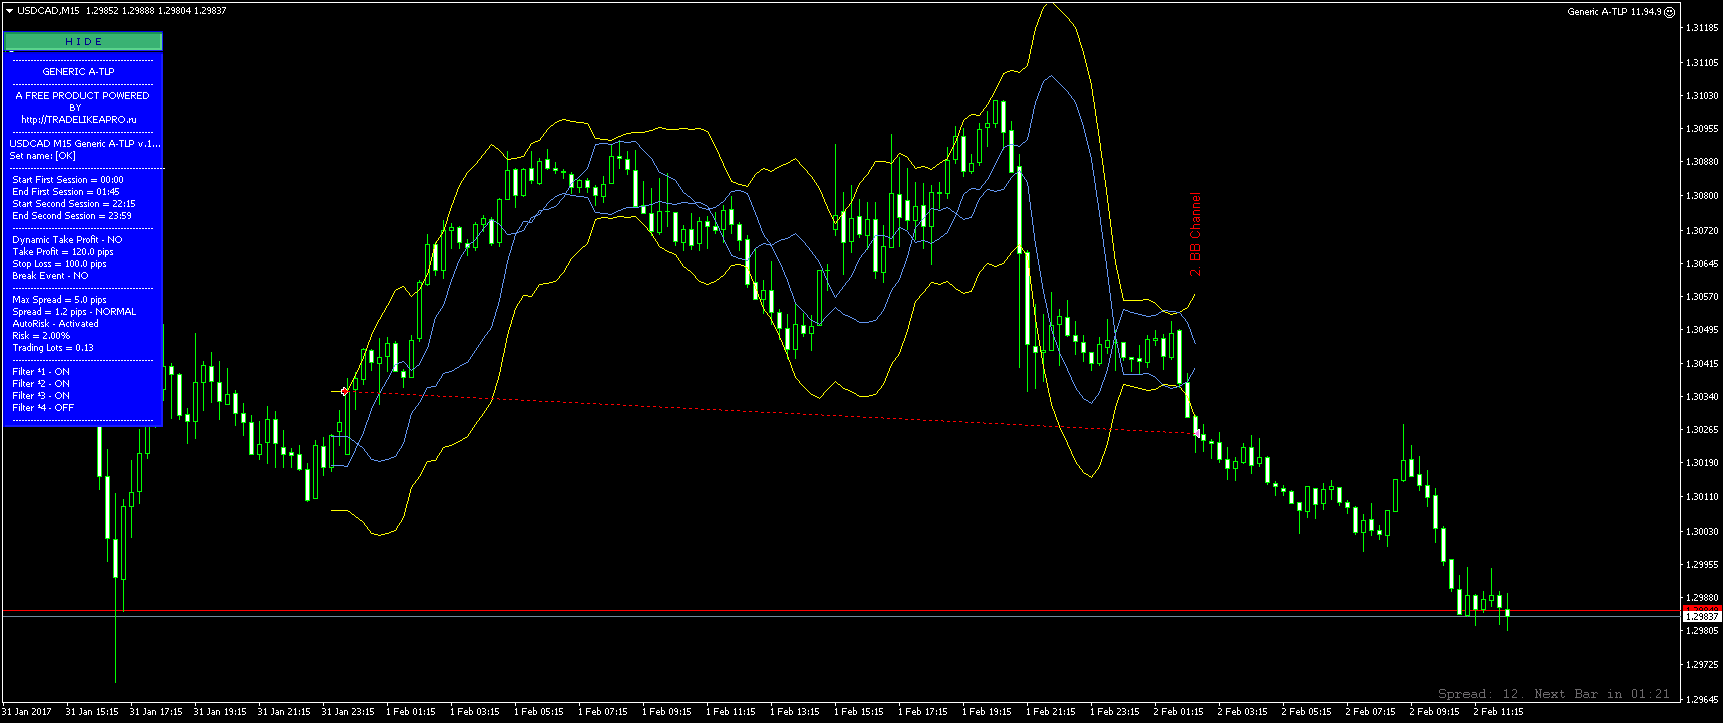1723x723 pixels.
Task: Click Start First Session = 00:00 line
Action: click(68, 180)
